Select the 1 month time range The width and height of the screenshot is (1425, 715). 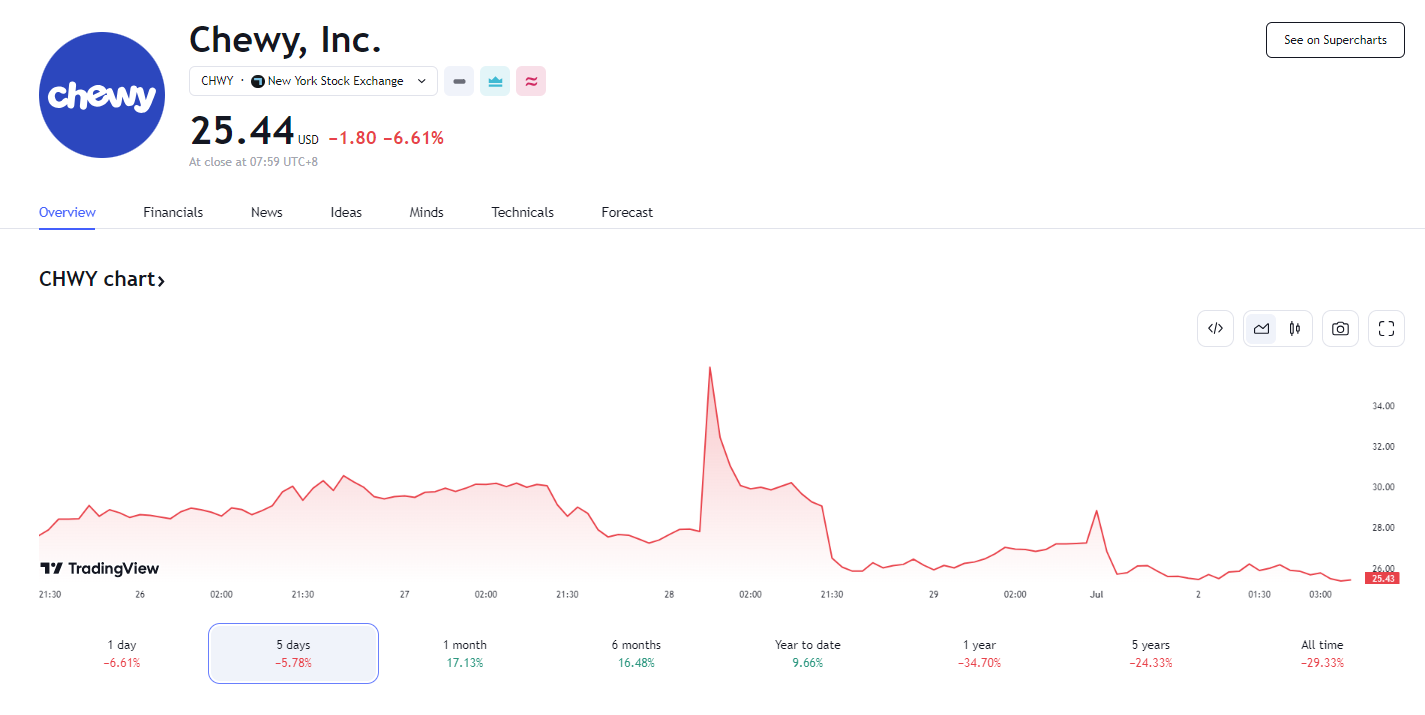465,653
